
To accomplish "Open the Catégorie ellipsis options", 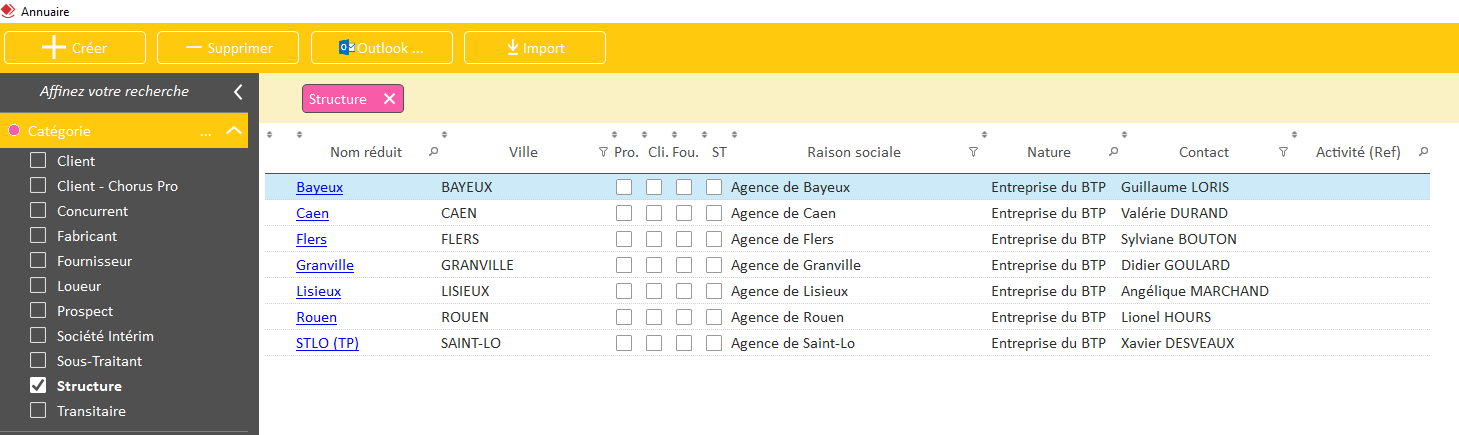I will 205,131.
